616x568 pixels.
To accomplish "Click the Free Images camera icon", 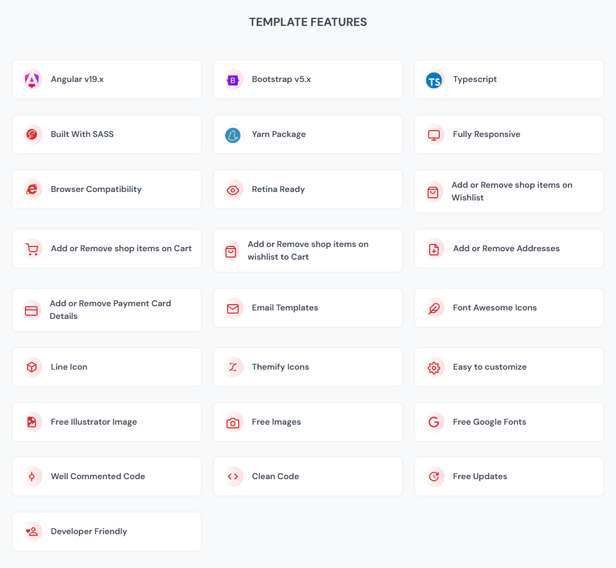I will point(233,422).
